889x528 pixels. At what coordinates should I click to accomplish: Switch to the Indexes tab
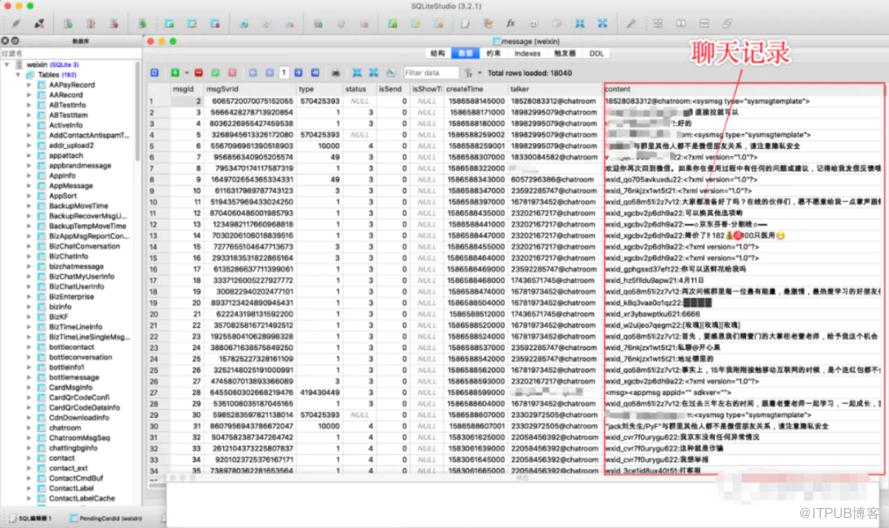527,53
